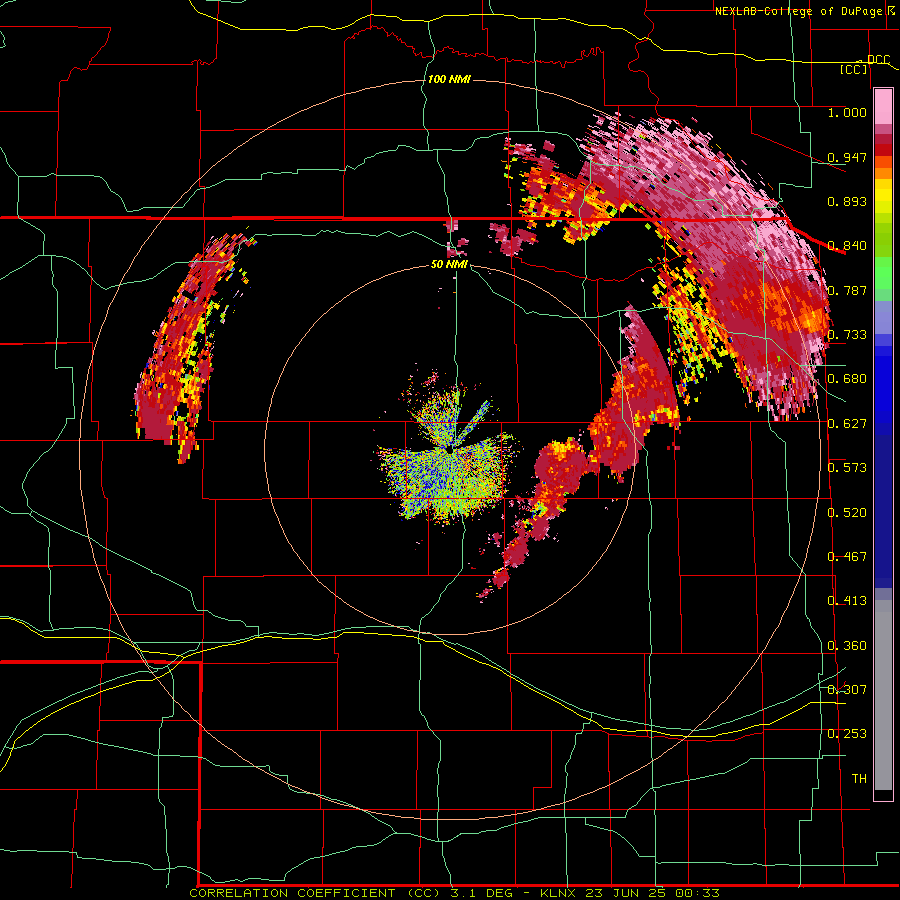Screen dimensions: 900x900
Task: Click the TH label at the scale bottom
Action: coord(859,779)
